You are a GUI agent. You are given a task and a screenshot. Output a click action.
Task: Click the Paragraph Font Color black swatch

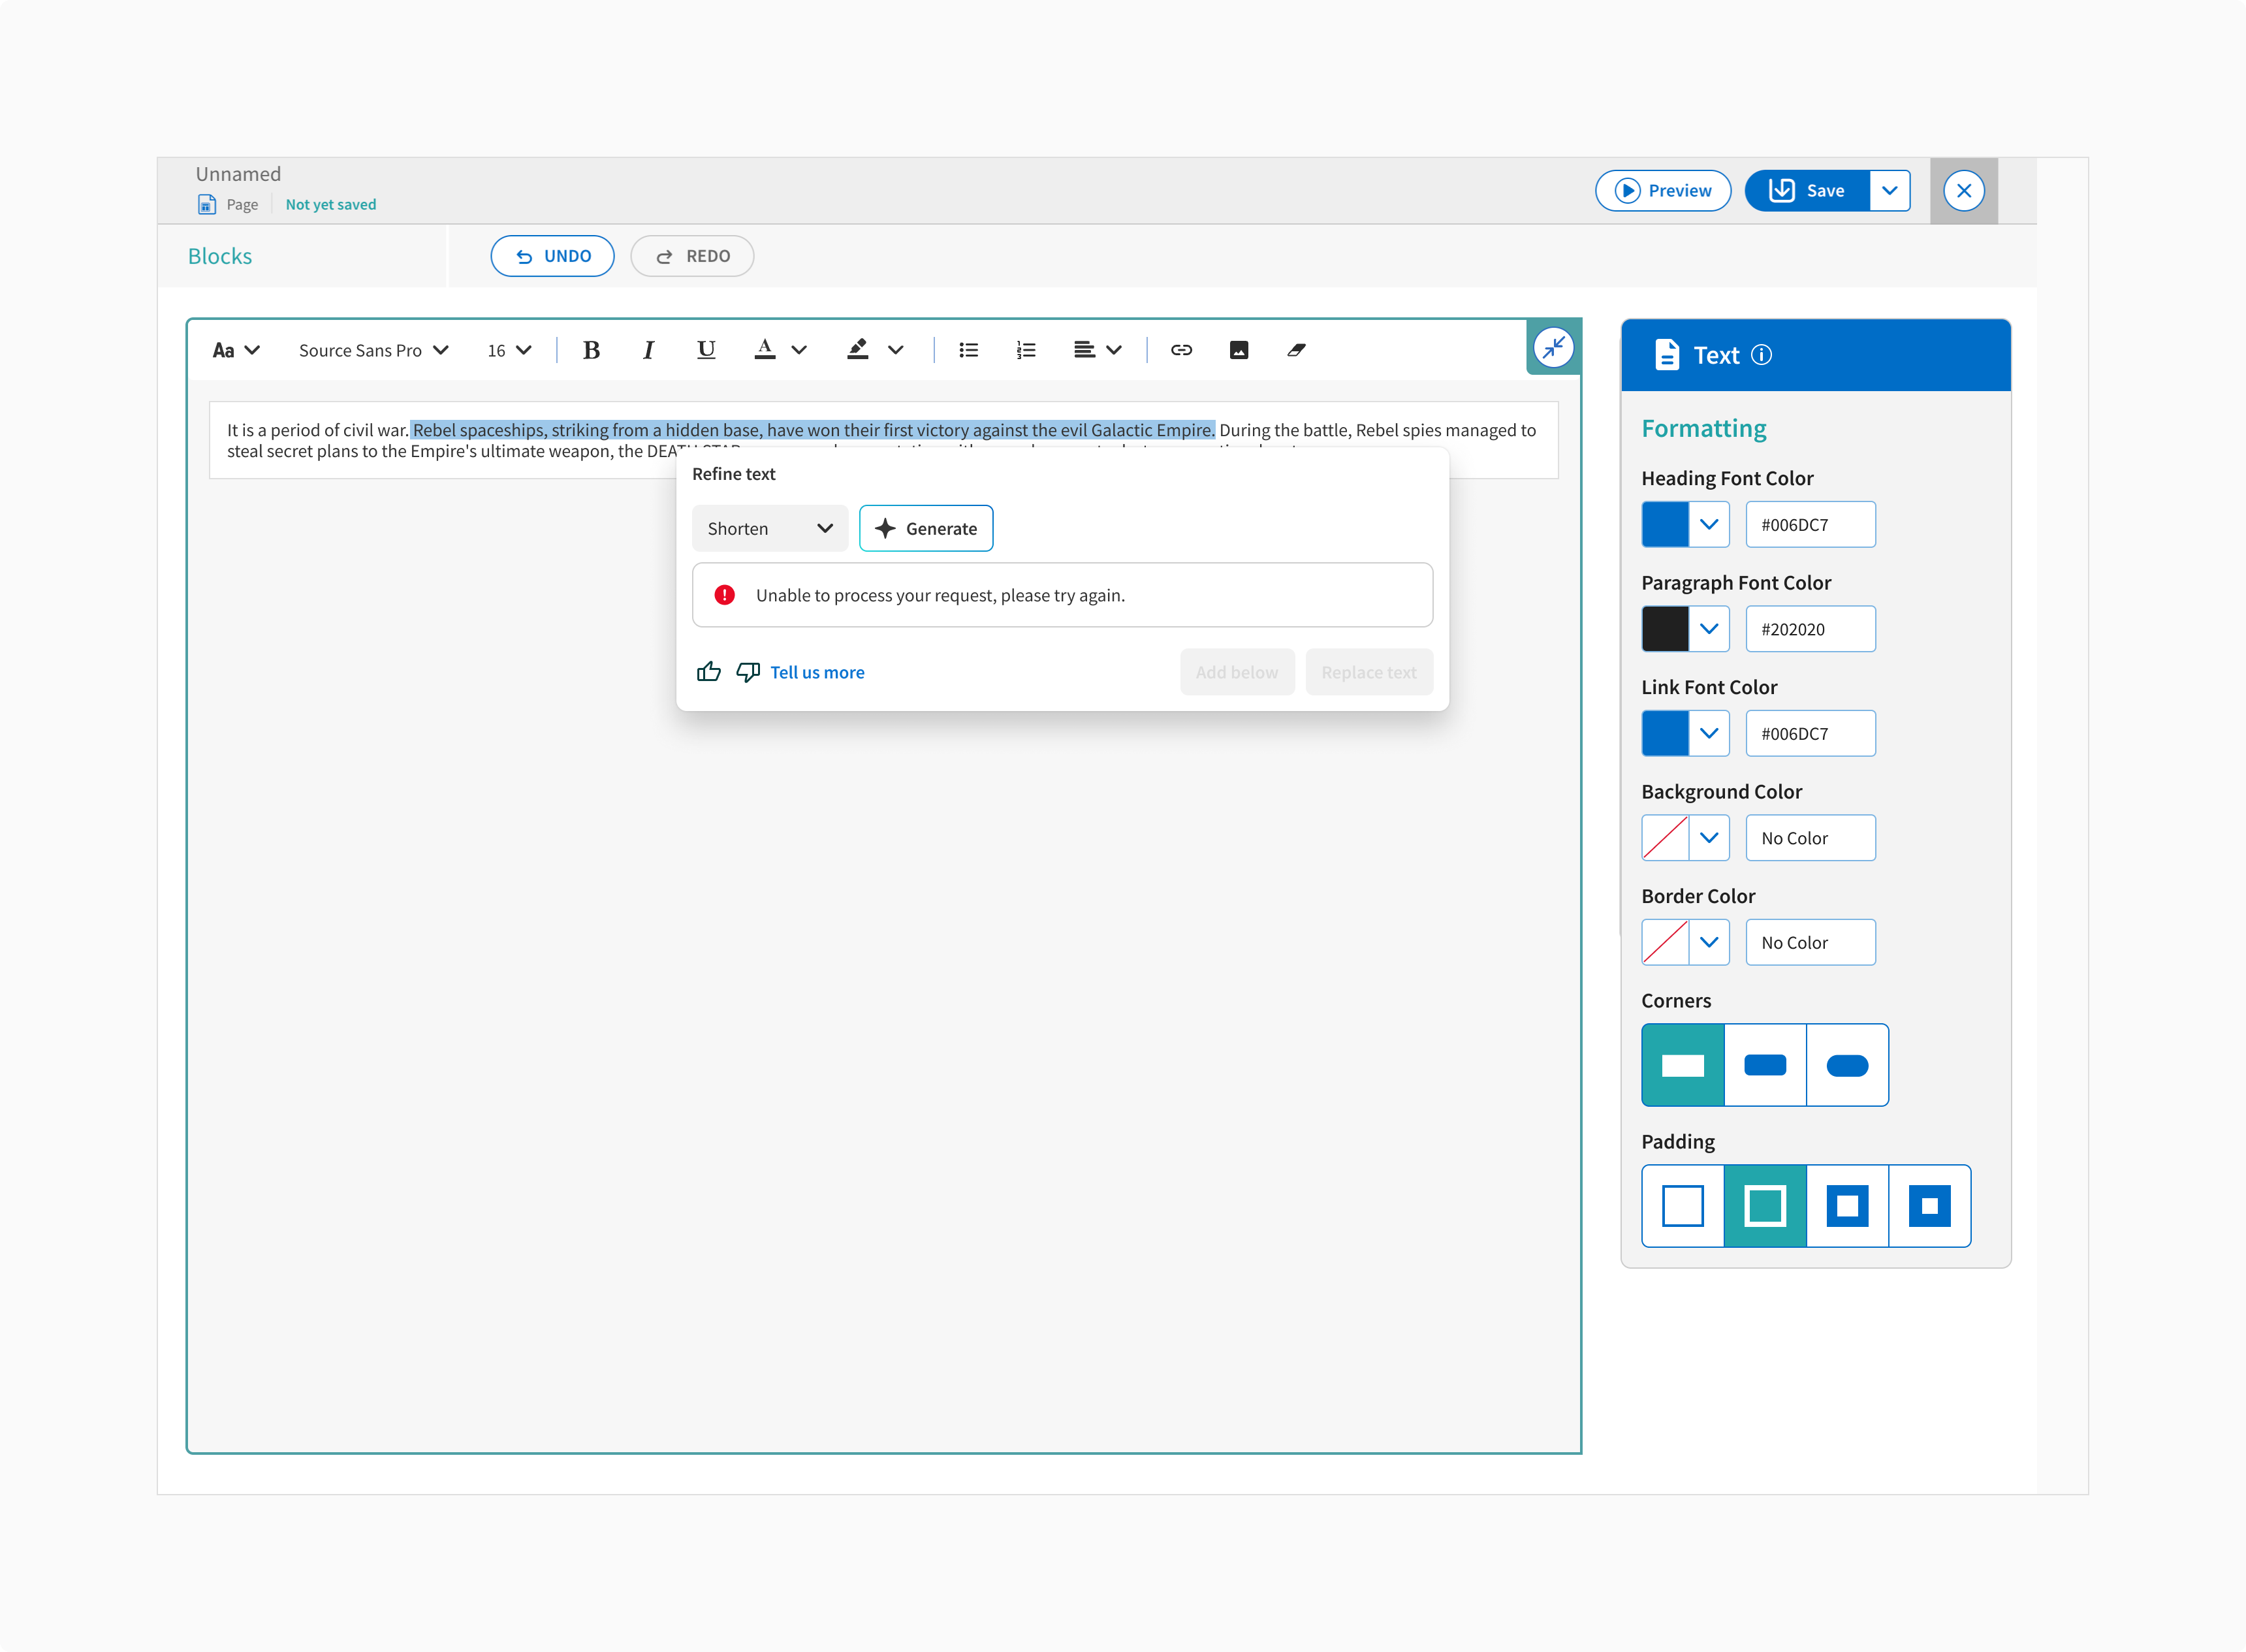point(1665,629)
